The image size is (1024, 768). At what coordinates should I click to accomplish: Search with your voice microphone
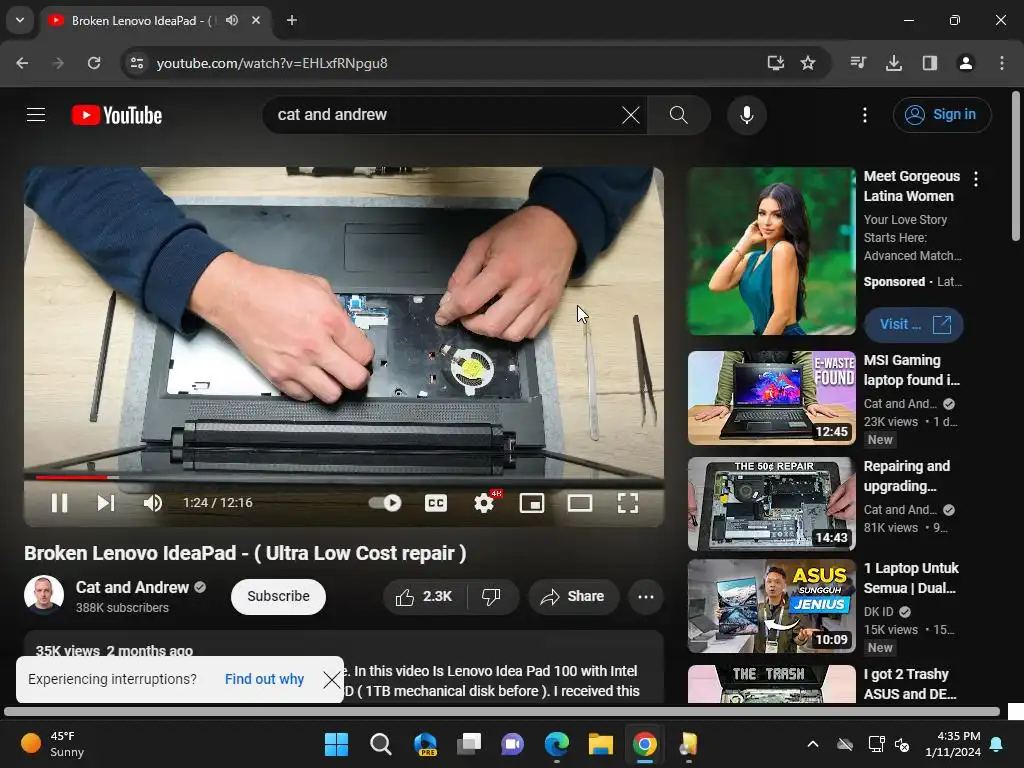(746, 115)
